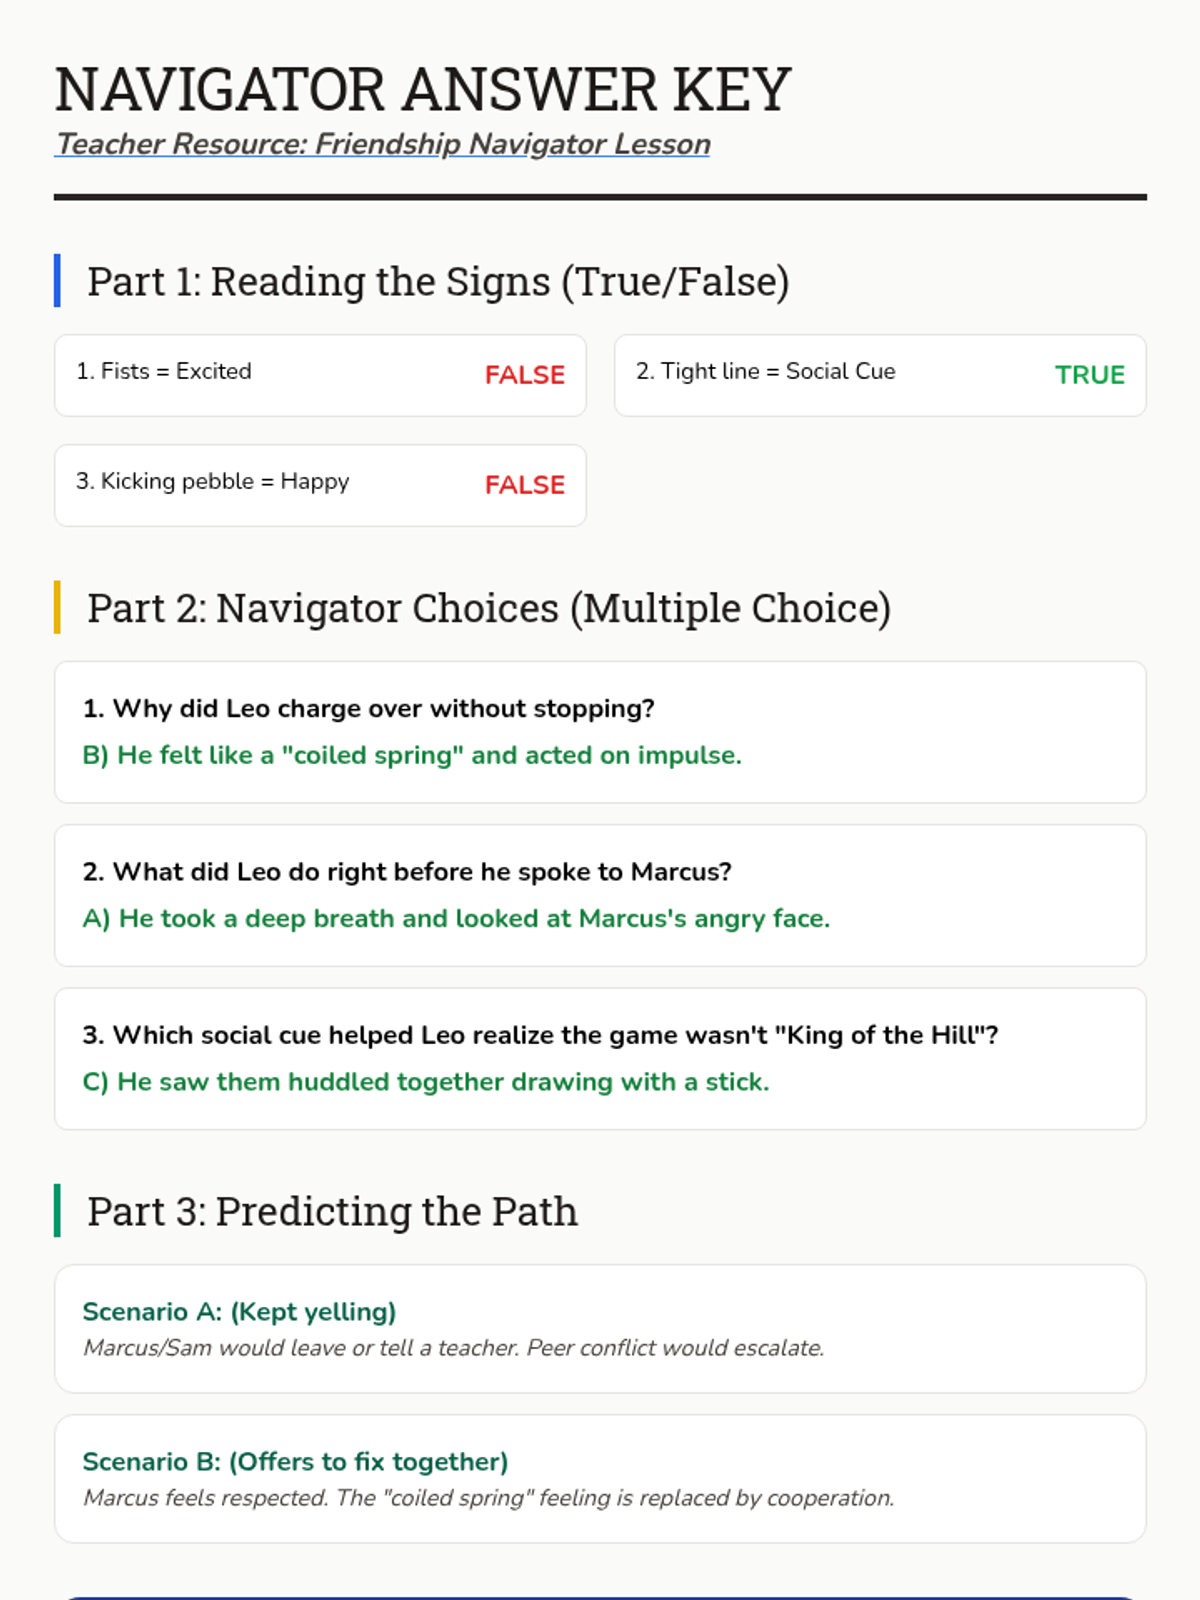Open the Teacher Resource: Friendship Navigator Lesson link

click(x=383, y=144)
